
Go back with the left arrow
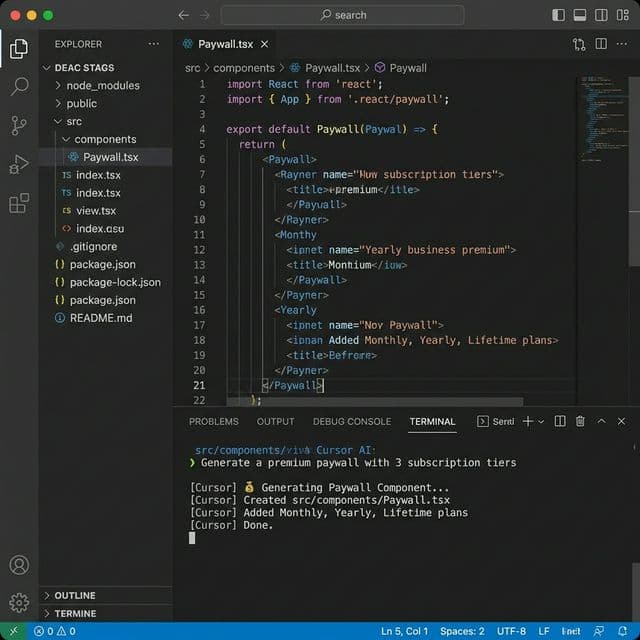pyautogui.click(x=184, y=16)
